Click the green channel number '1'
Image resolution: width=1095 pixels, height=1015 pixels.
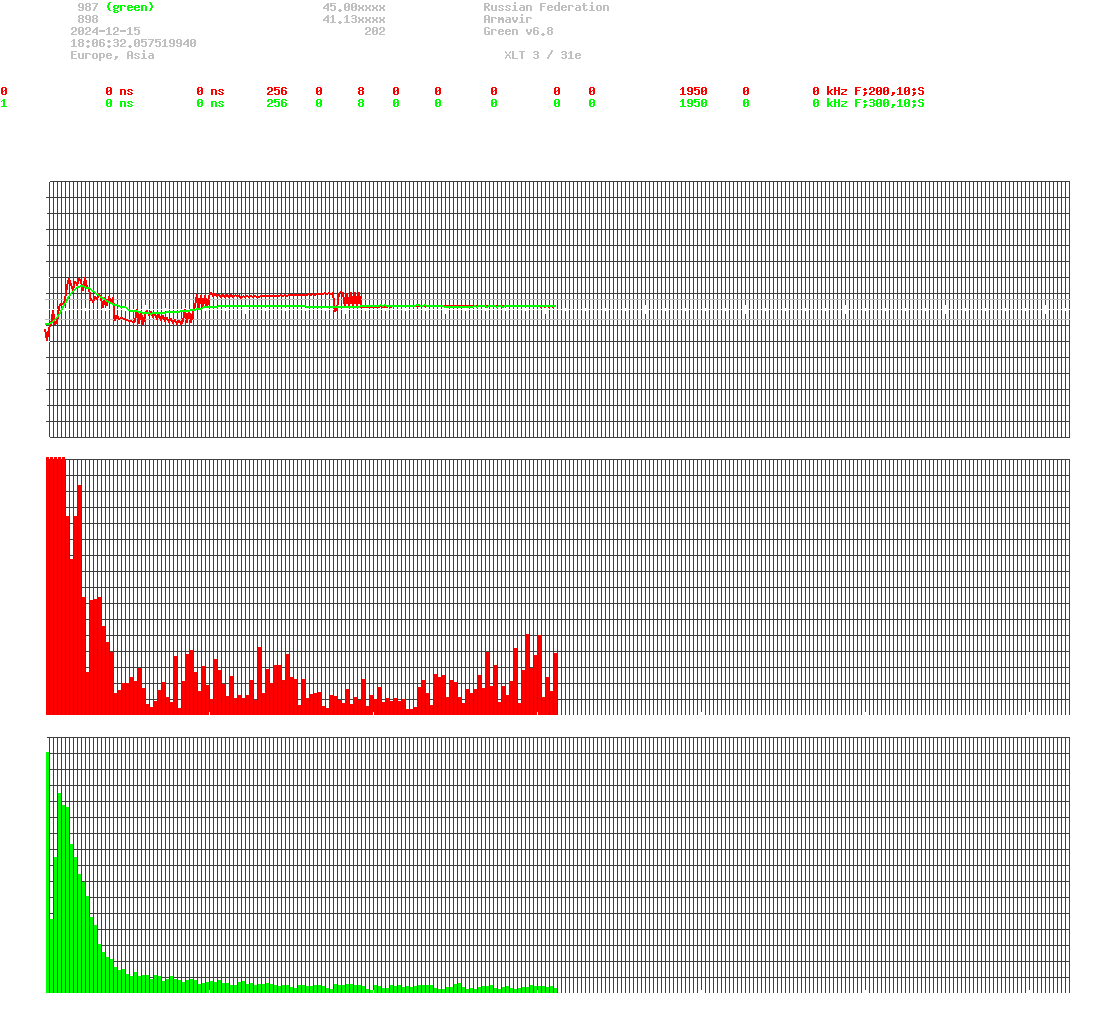pos(4,103)
